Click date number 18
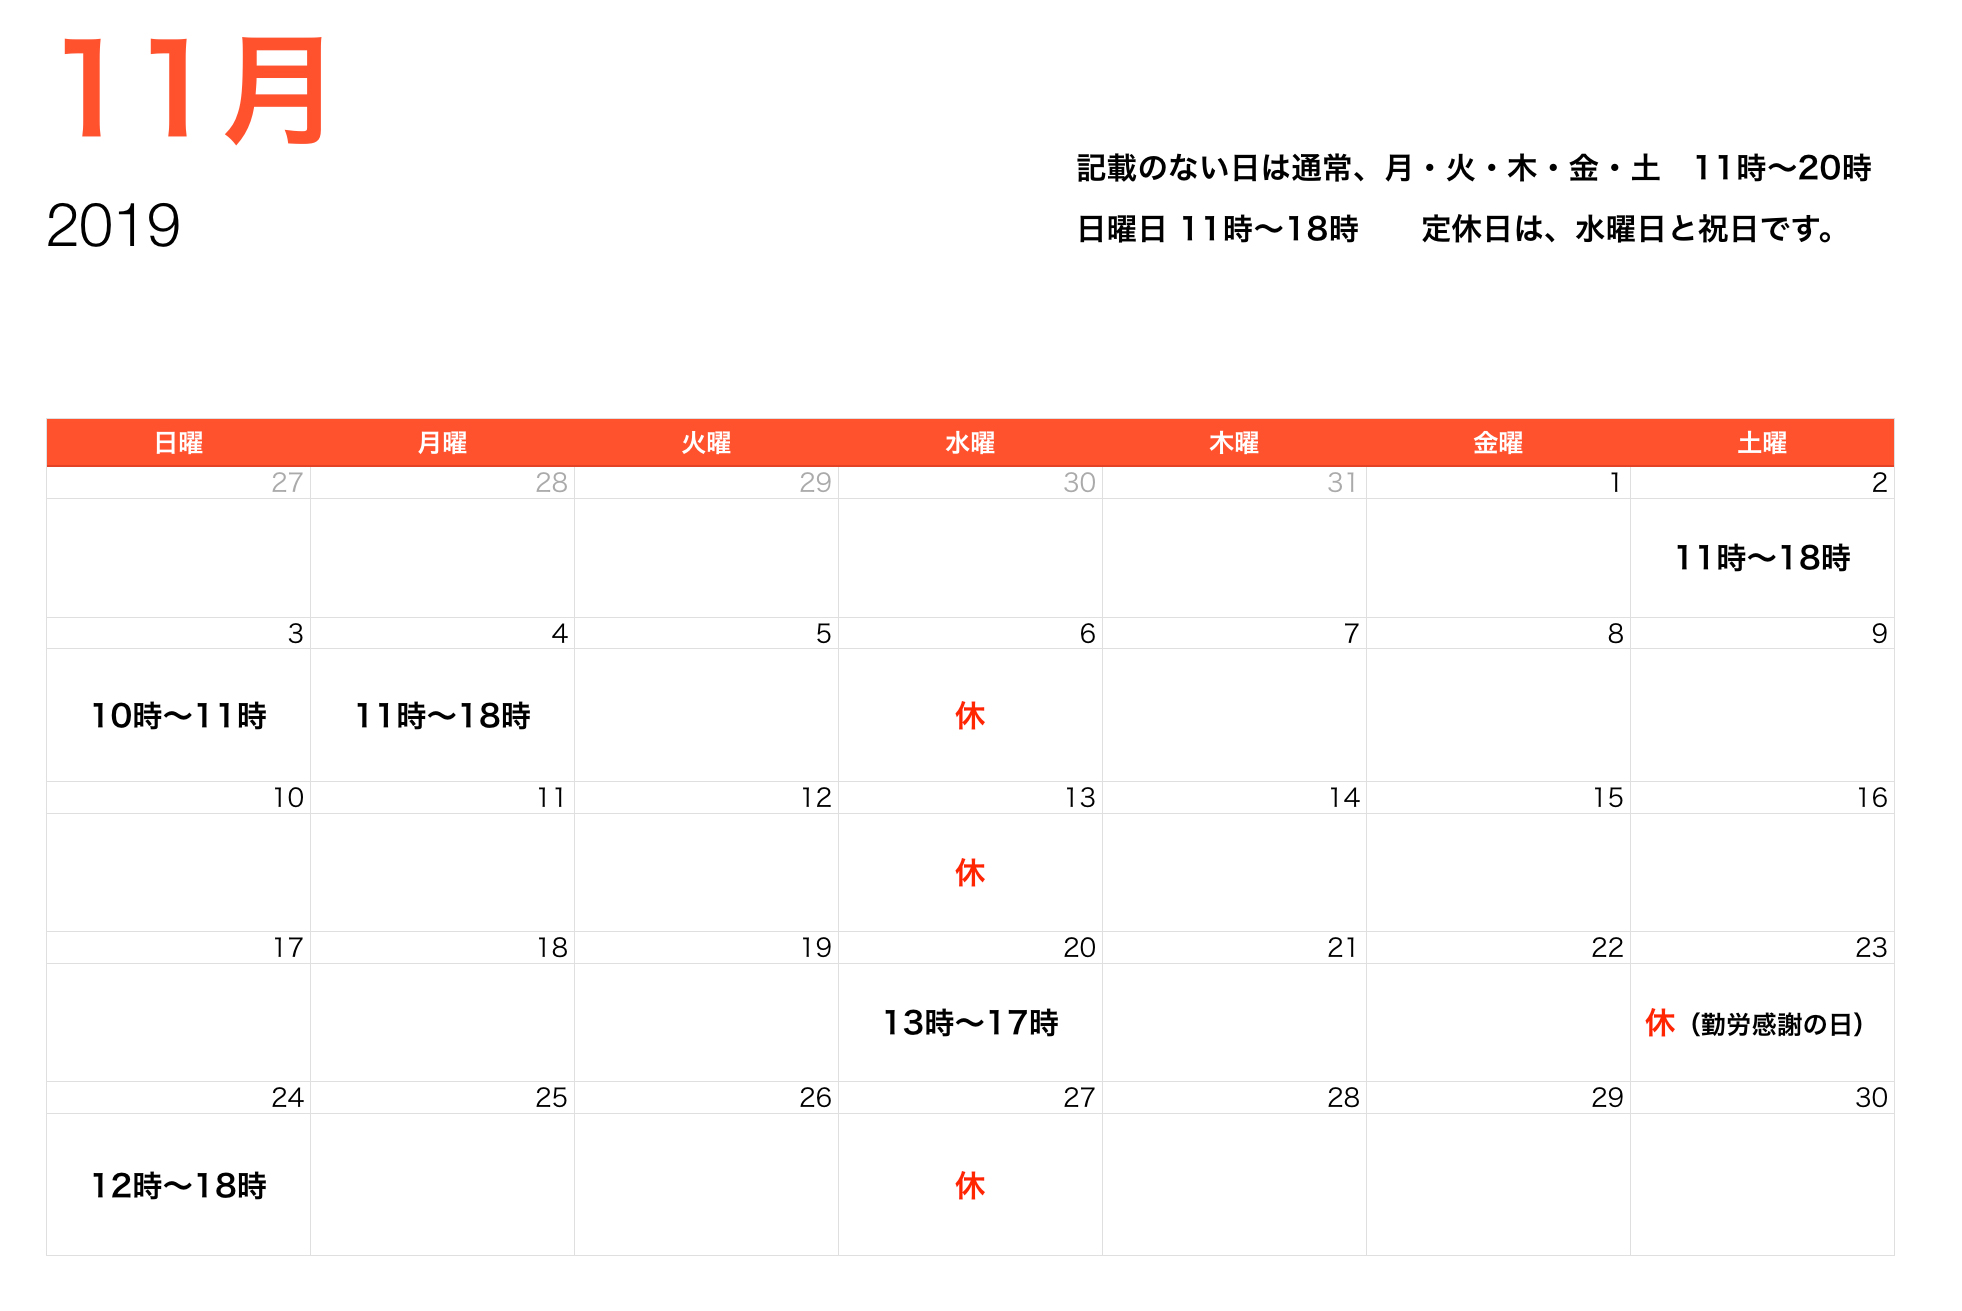The image size is (1962, 1311). 552,948
